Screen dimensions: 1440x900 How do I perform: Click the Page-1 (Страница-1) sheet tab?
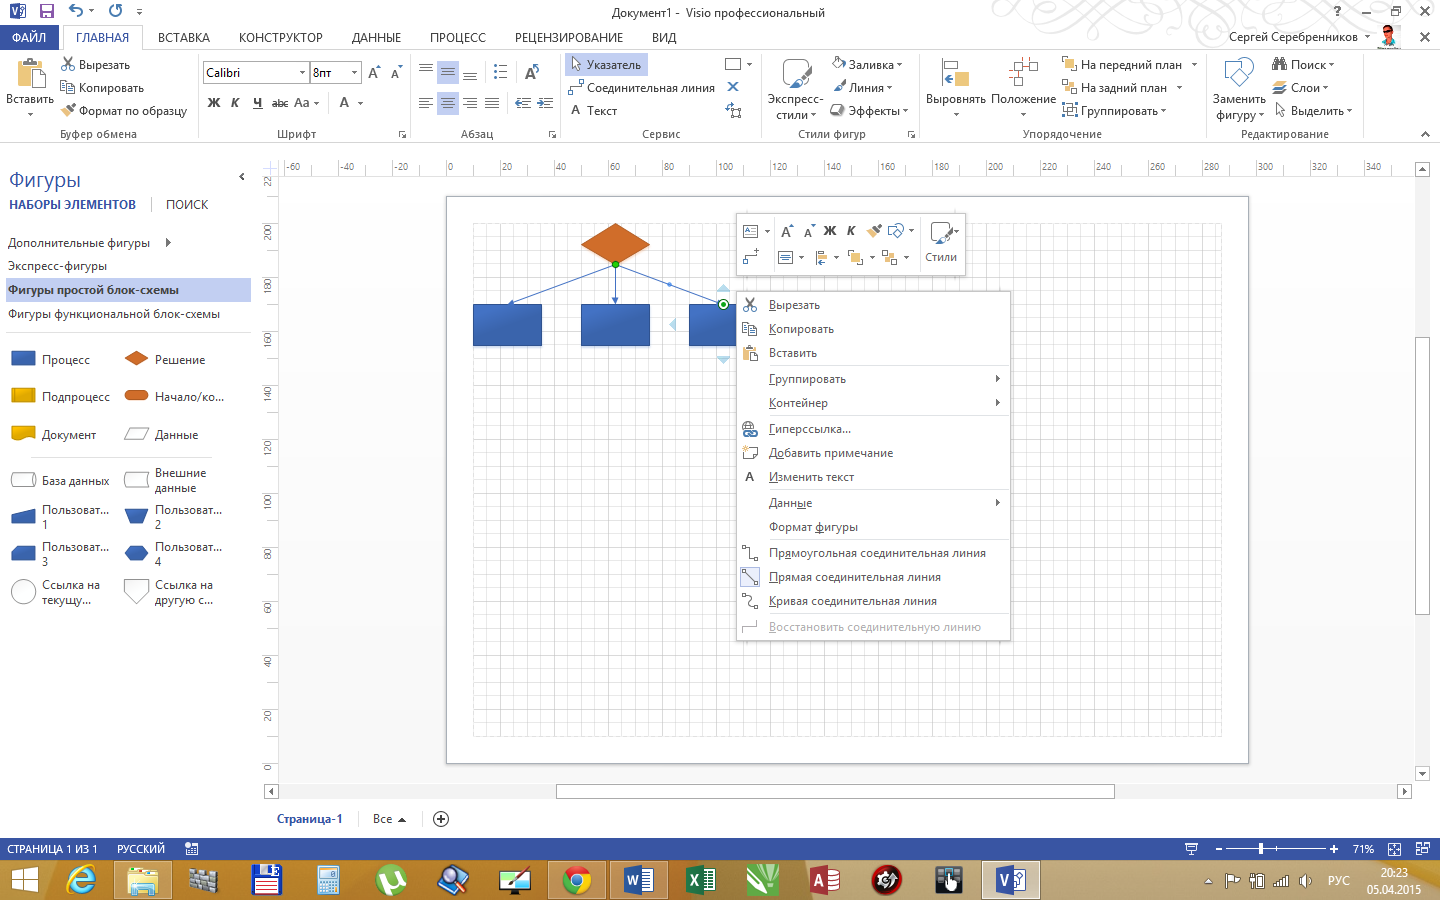point(309,819)
